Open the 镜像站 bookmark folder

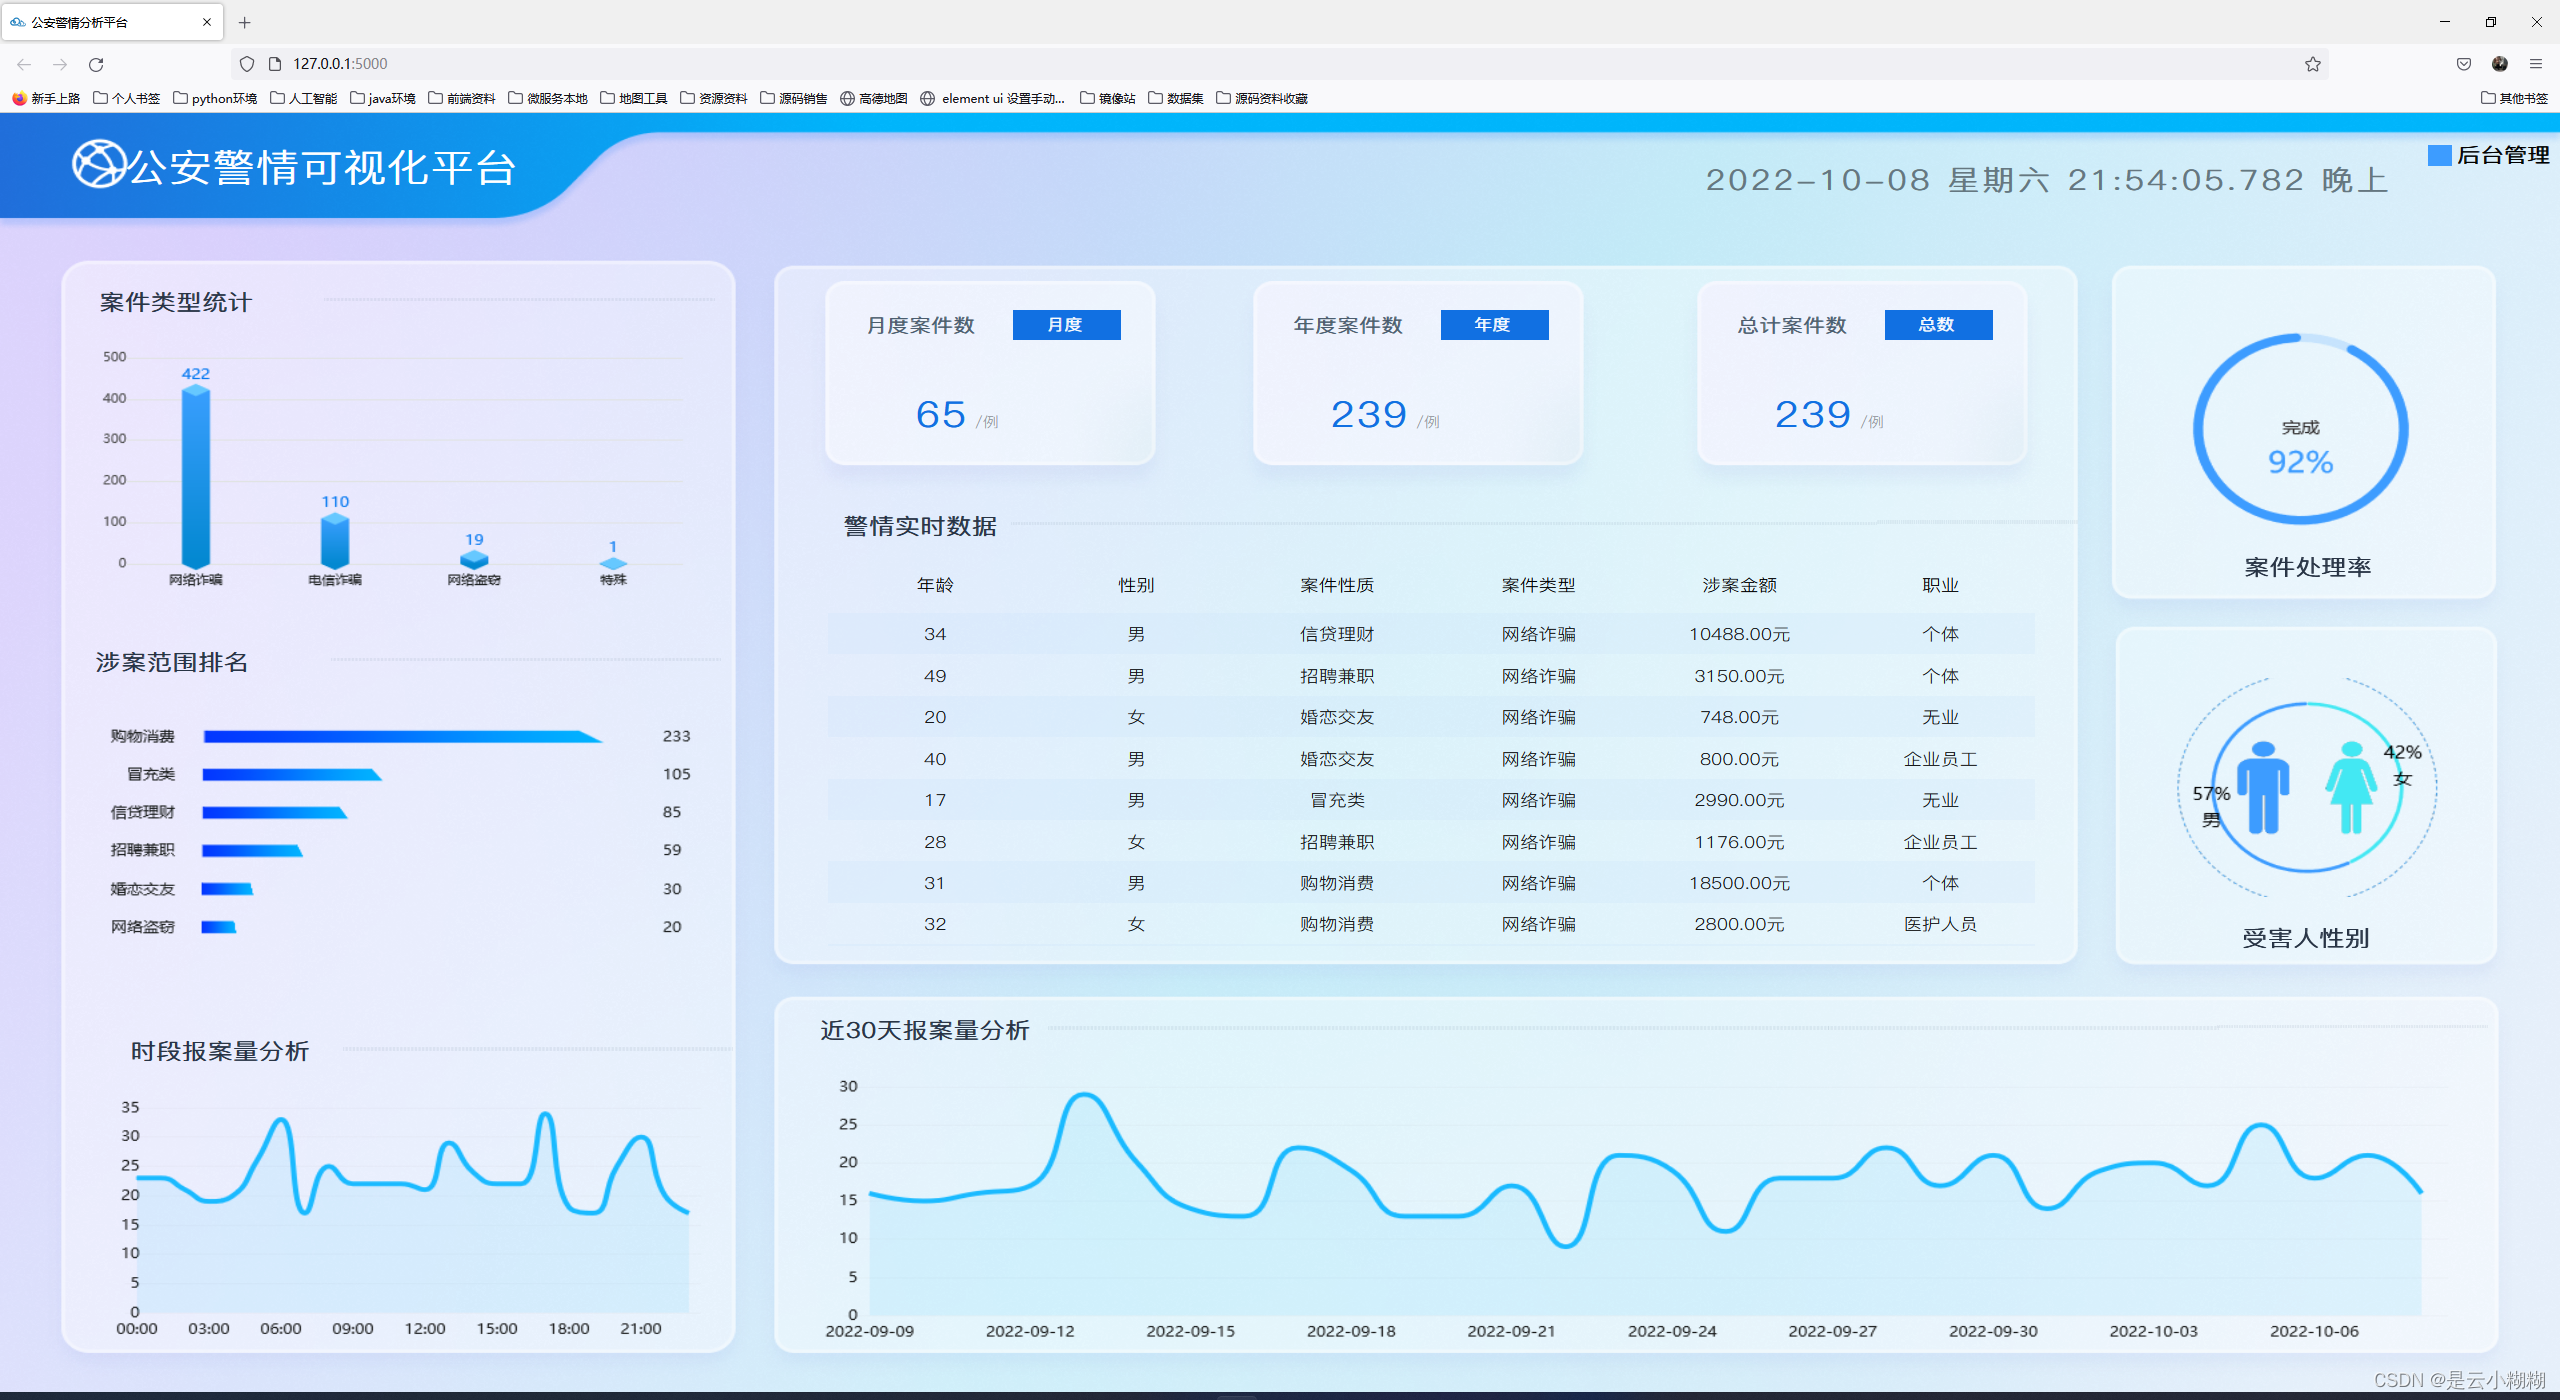point(1108,98)
